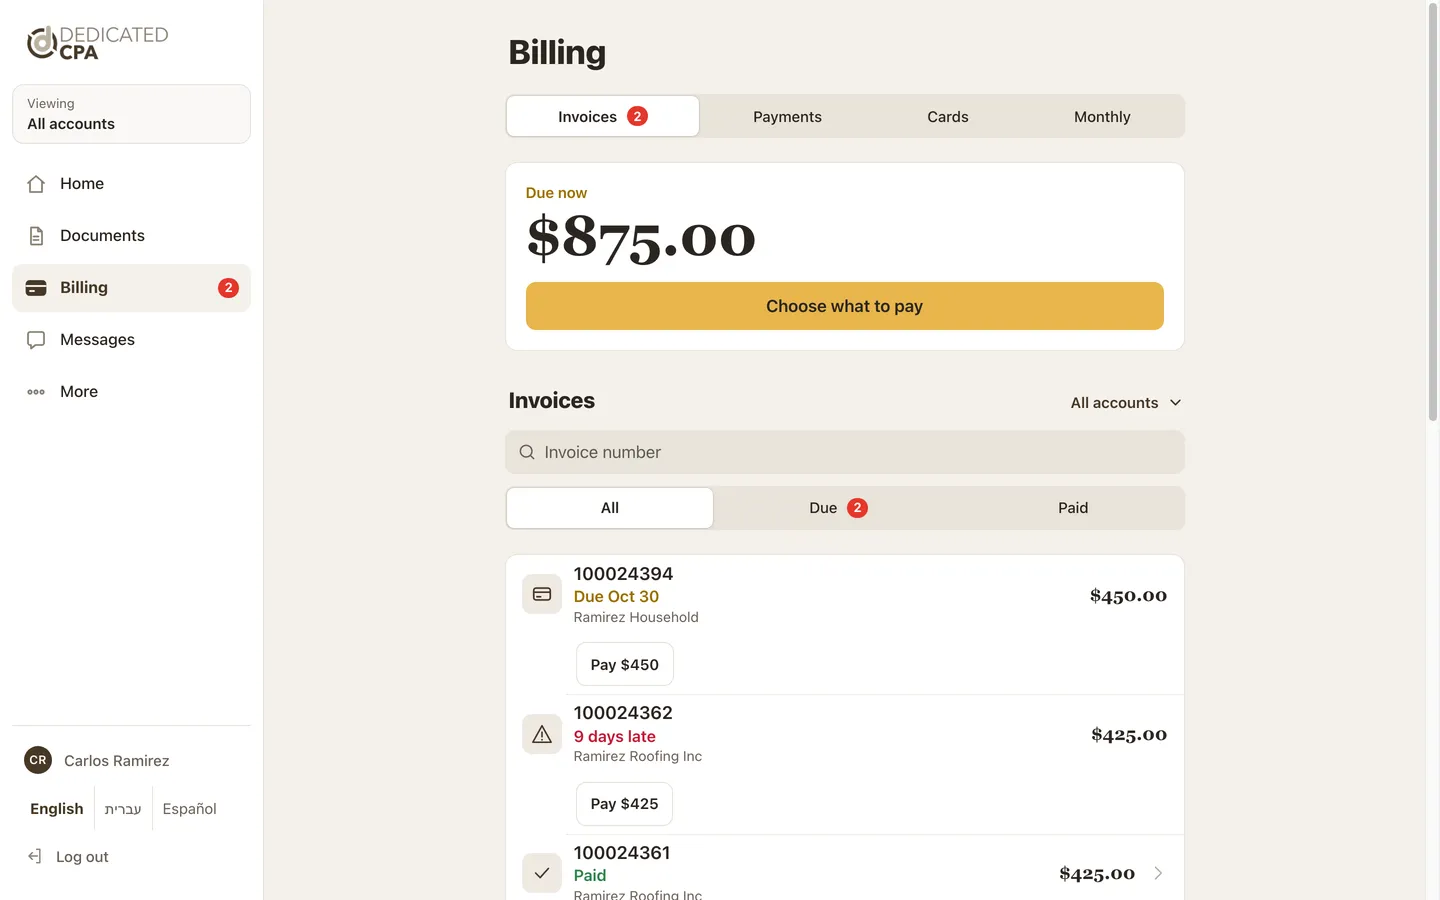
Task: Click the 9 days late status
Action: point(615,736)
